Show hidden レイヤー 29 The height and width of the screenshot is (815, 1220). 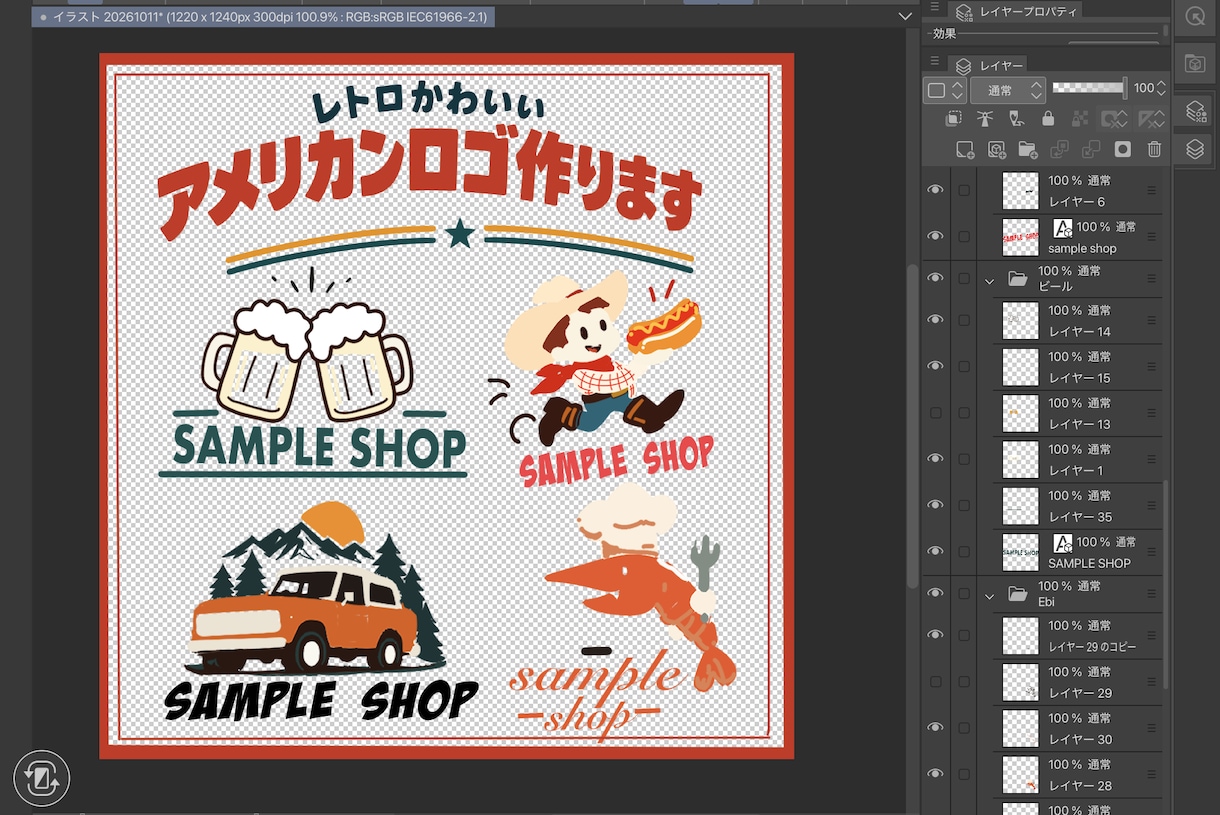pos(935,681)
